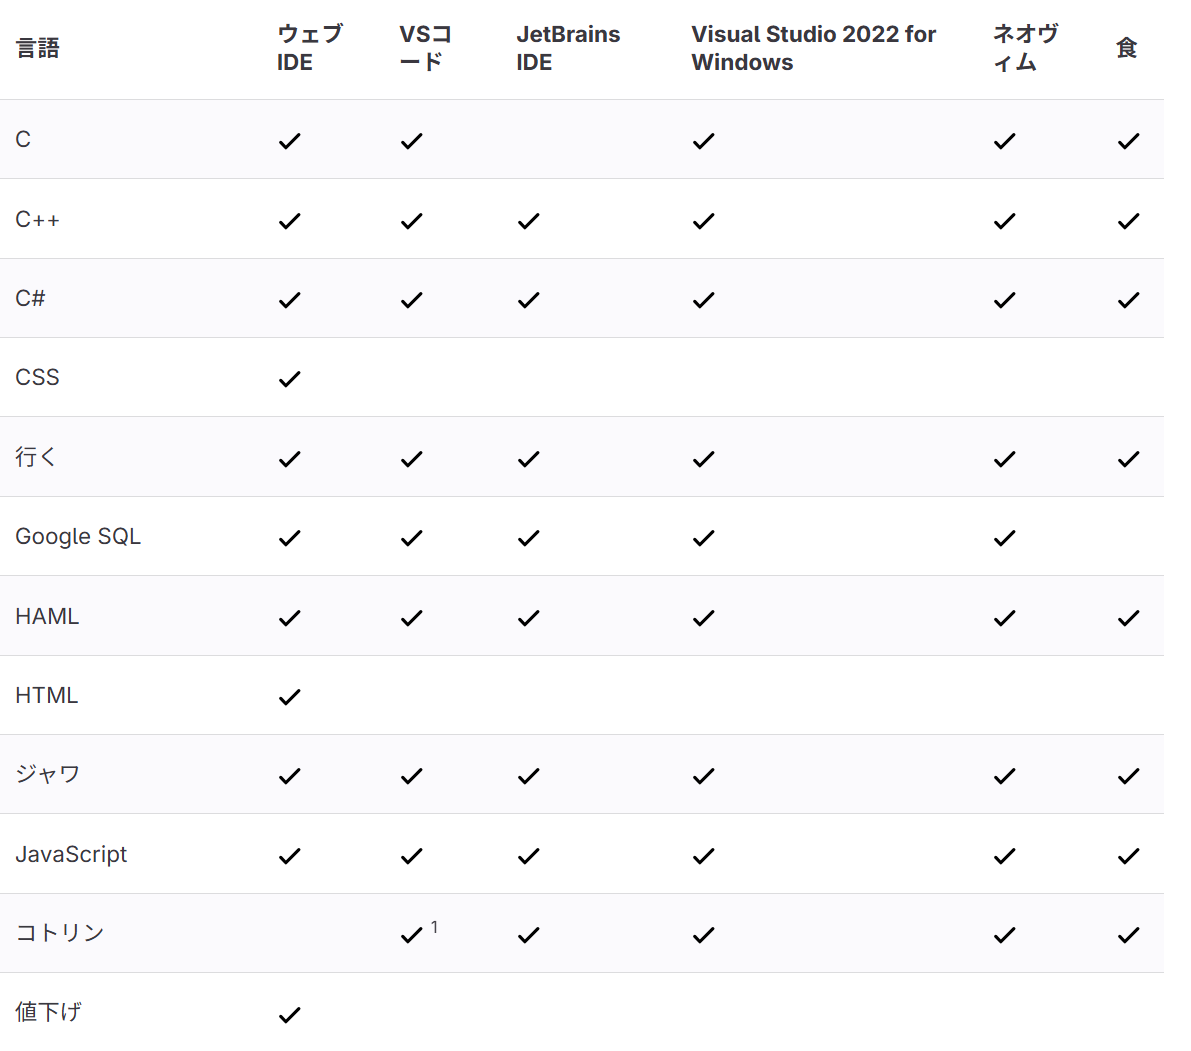Click the C++ row JetBrains IDE checkmark
Screen dimensions: 1191x1051
tap(528, 221)
